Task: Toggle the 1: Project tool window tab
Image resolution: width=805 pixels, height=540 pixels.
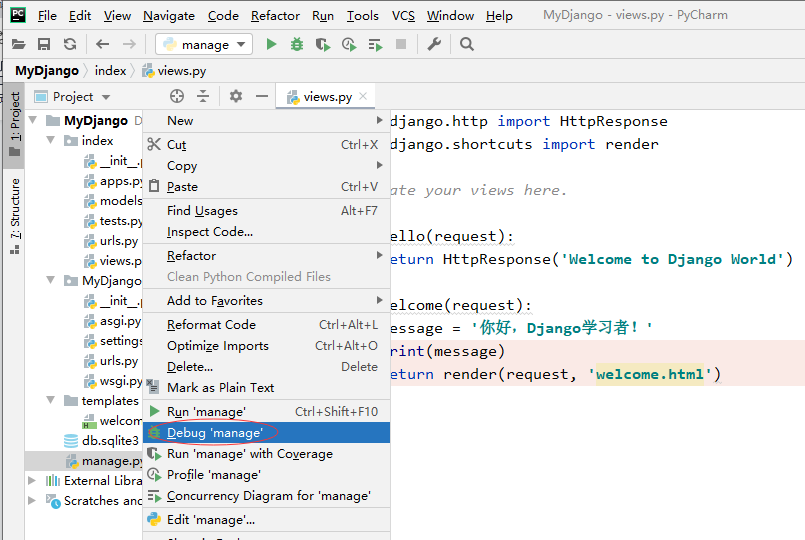Action: tap(14, 125)
